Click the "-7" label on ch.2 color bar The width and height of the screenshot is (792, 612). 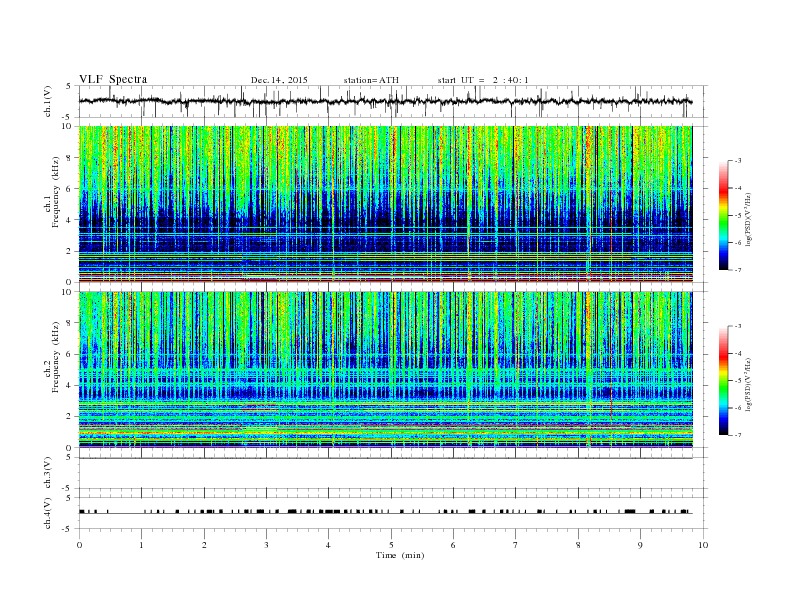click(737, 435)
